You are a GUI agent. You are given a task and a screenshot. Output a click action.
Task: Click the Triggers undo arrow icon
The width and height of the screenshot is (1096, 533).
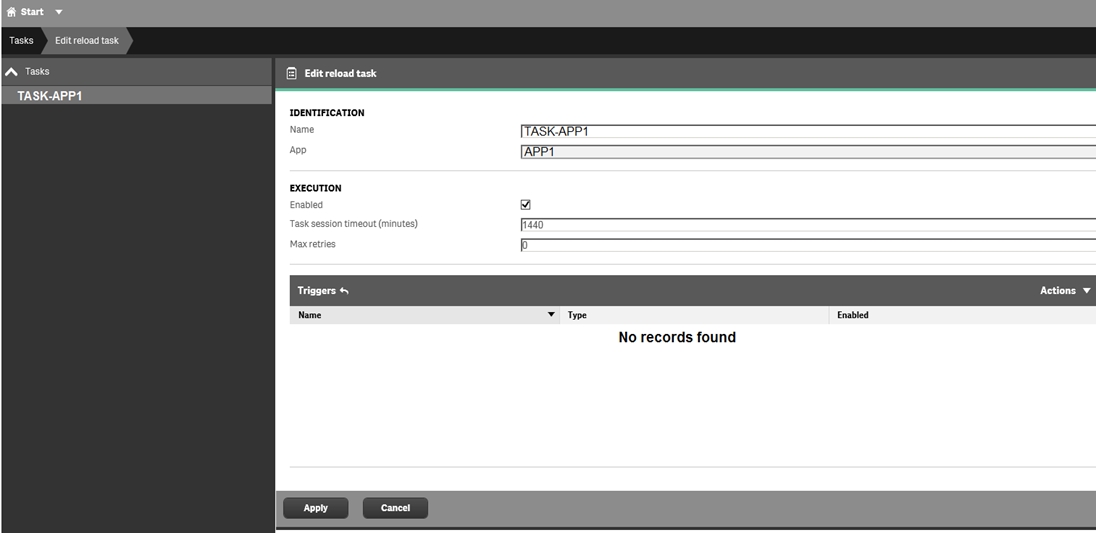click(x=344, y=291)
